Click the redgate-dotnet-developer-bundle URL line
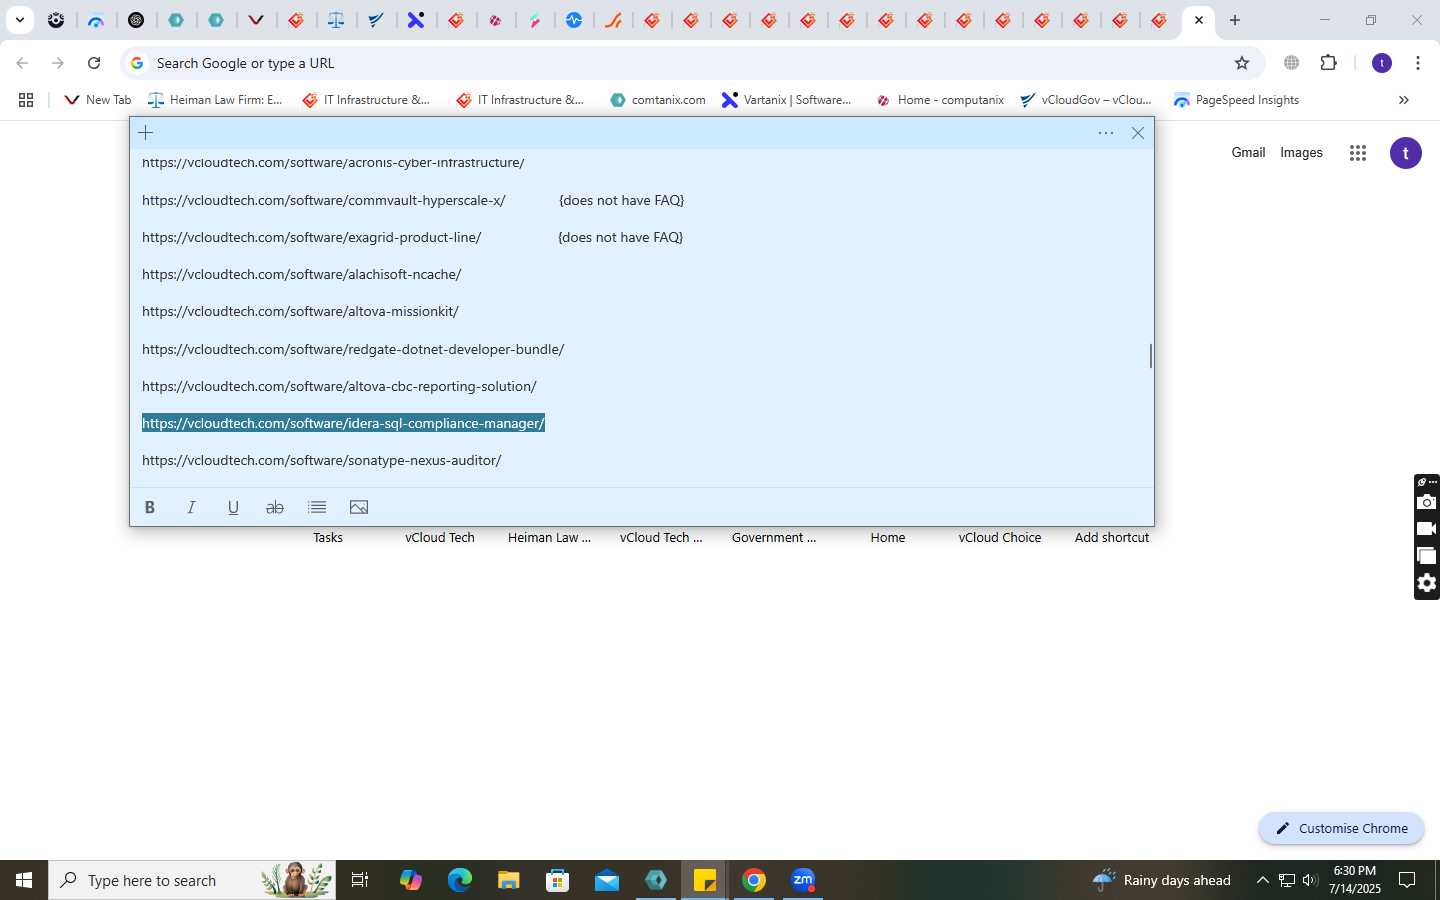 point(353,349)
